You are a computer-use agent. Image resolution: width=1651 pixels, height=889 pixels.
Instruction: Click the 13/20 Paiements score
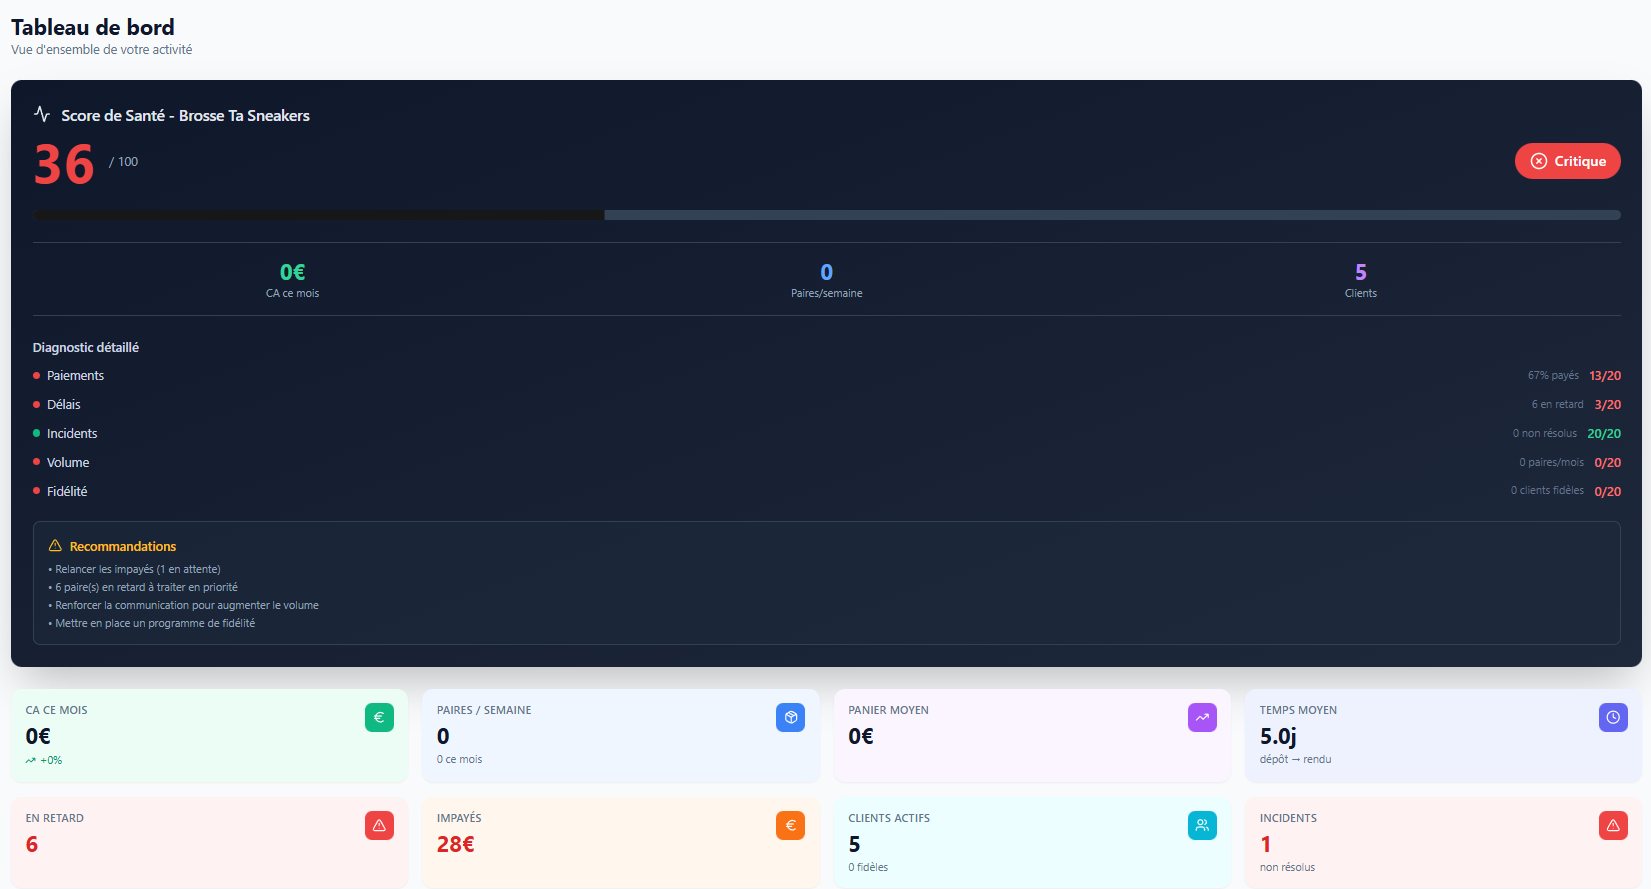[1605, 376]
